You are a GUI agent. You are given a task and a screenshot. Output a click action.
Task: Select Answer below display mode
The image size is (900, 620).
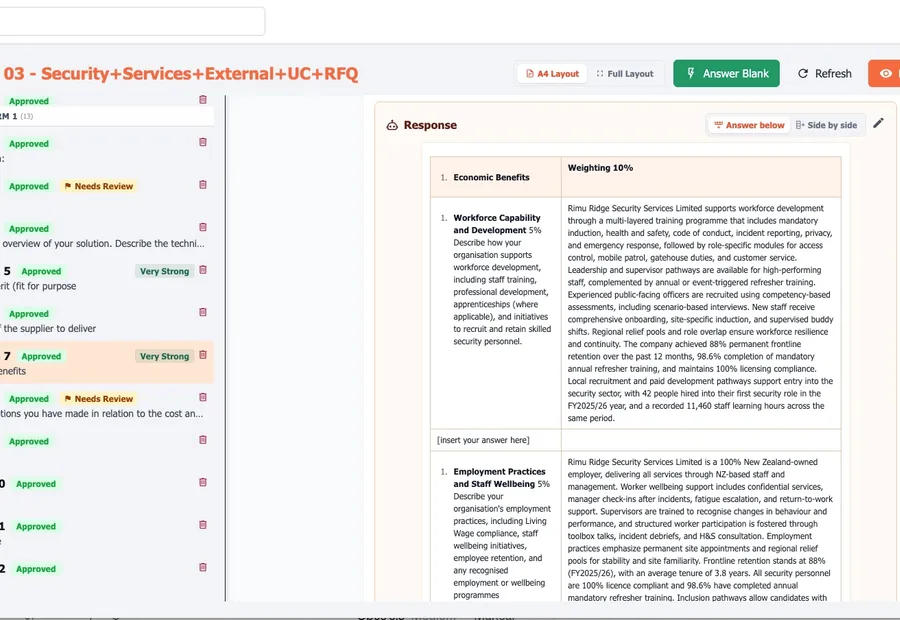749,125
